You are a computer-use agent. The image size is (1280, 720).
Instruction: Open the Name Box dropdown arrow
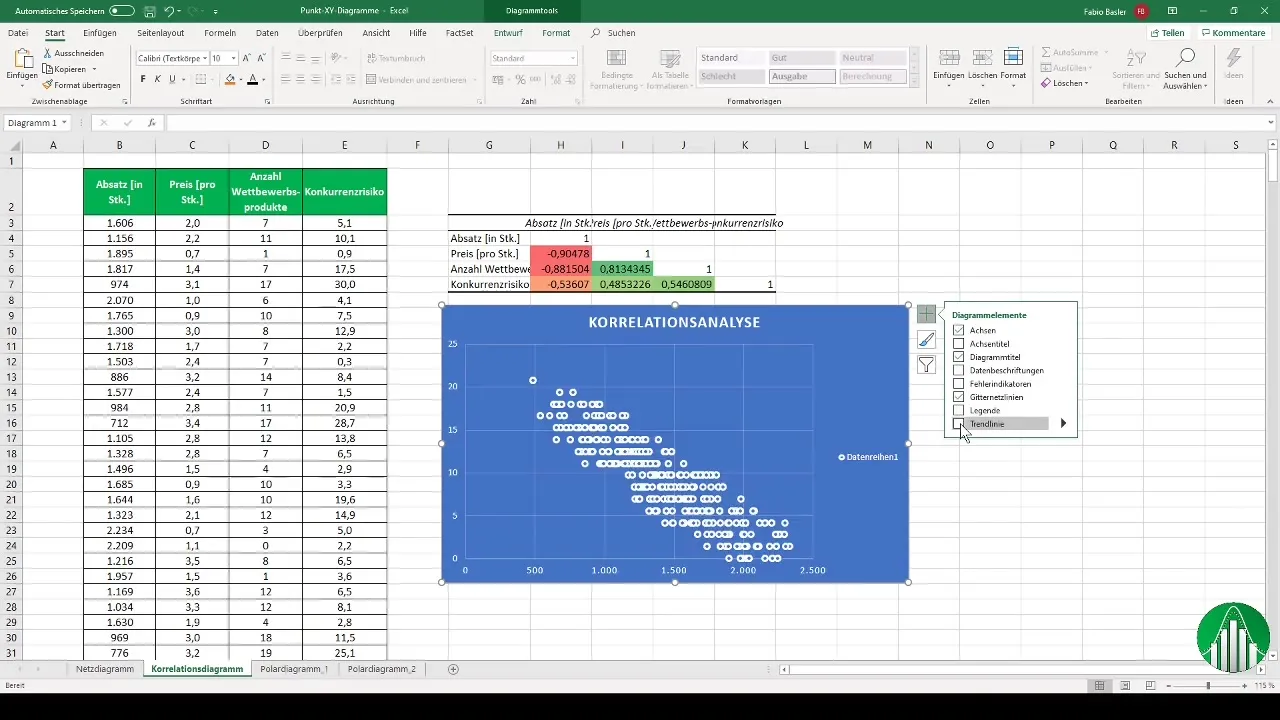tap(64, 123)
